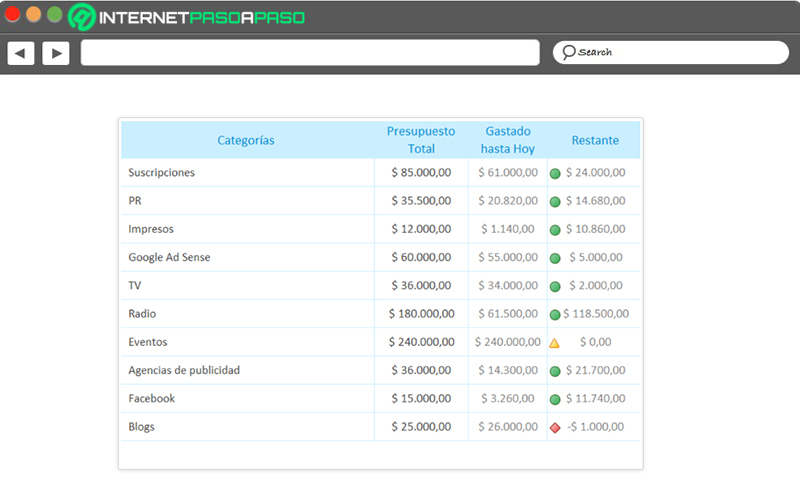The height and width of the screenshot is (500, 800).
Task: Select the Presupuesto Total column header
Action: click(421, 140)
